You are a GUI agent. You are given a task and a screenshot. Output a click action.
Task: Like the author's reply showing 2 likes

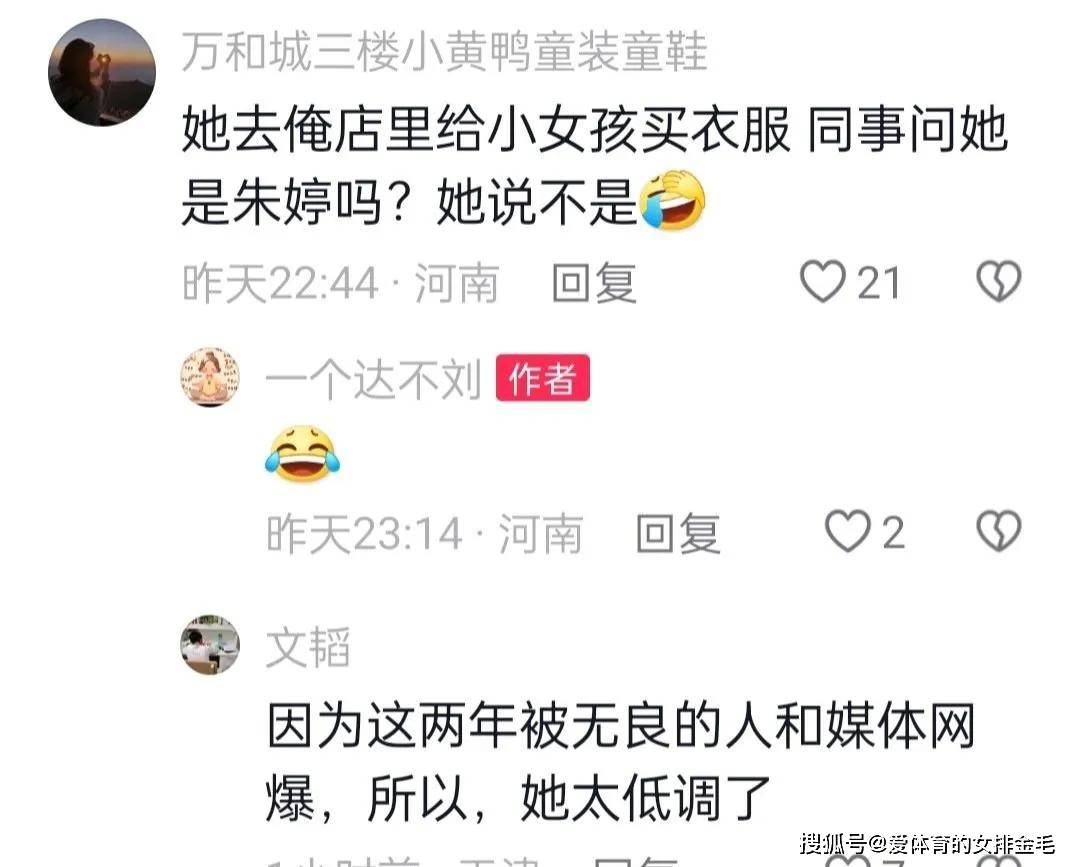848,531
